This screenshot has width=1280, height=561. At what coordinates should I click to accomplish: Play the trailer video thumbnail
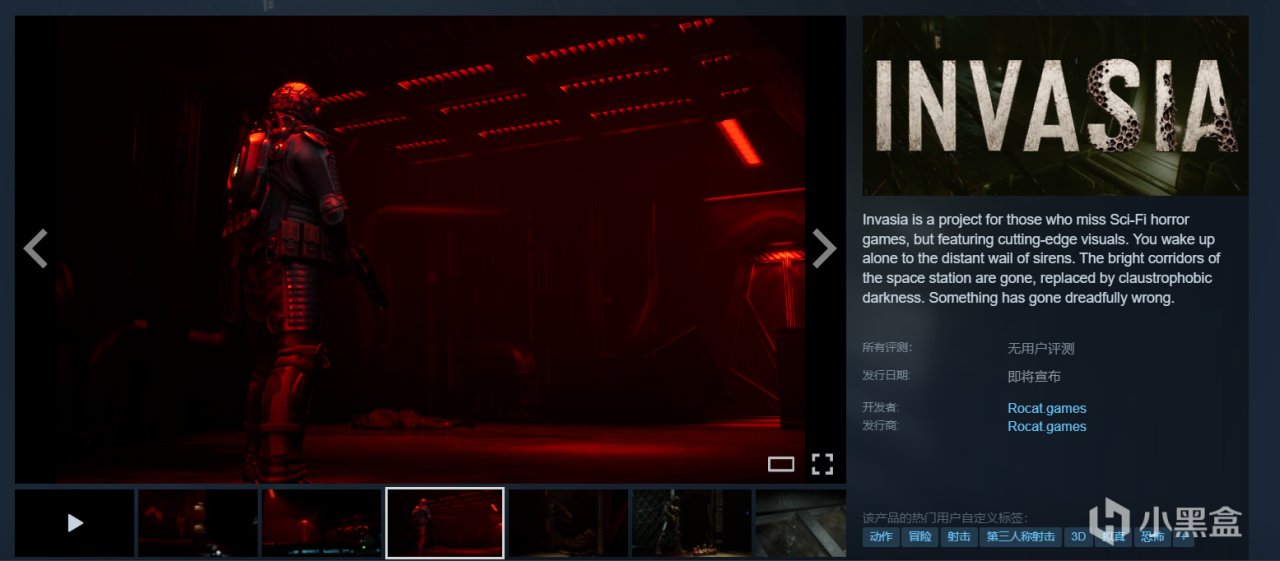coord(74,522)
